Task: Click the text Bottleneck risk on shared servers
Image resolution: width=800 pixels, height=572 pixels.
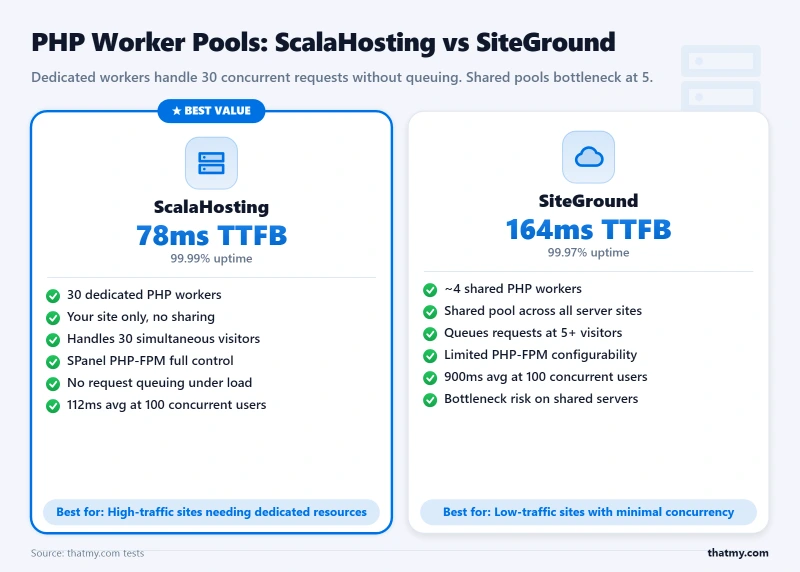Action: click(541, 399)
